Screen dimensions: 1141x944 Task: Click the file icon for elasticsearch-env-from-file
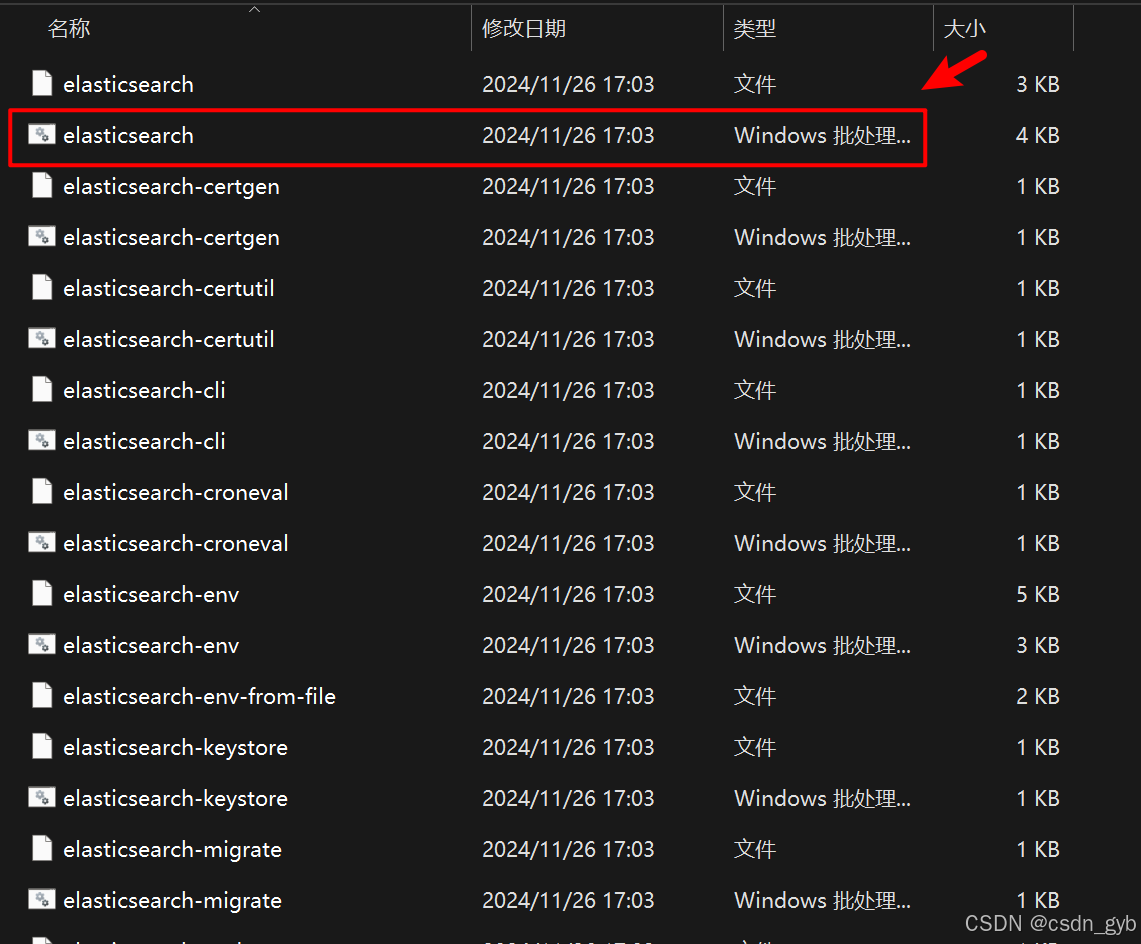[x=42, y=695]
